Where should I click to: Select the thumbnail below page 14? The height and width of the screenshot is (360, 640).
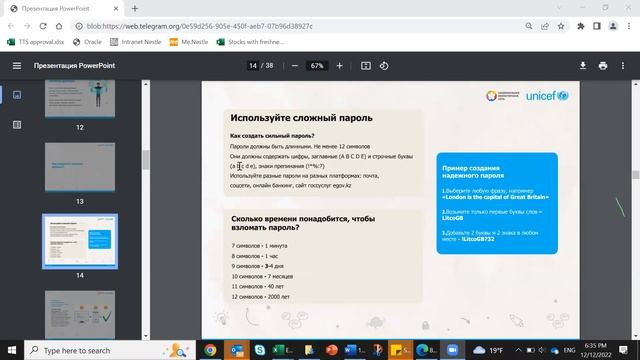(80, 315)
